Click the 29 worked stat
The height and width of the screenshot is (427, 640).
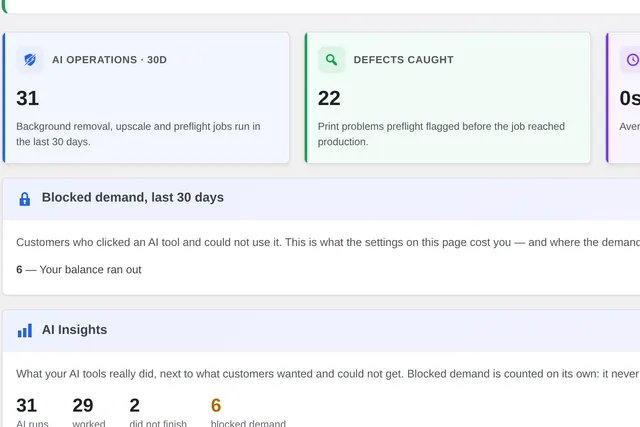(89, 412)
